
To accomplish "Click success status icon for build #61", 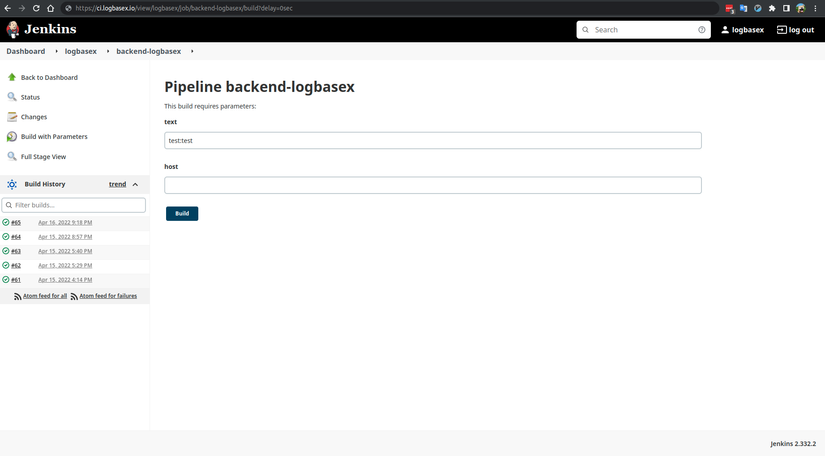I will coord(6,279).
